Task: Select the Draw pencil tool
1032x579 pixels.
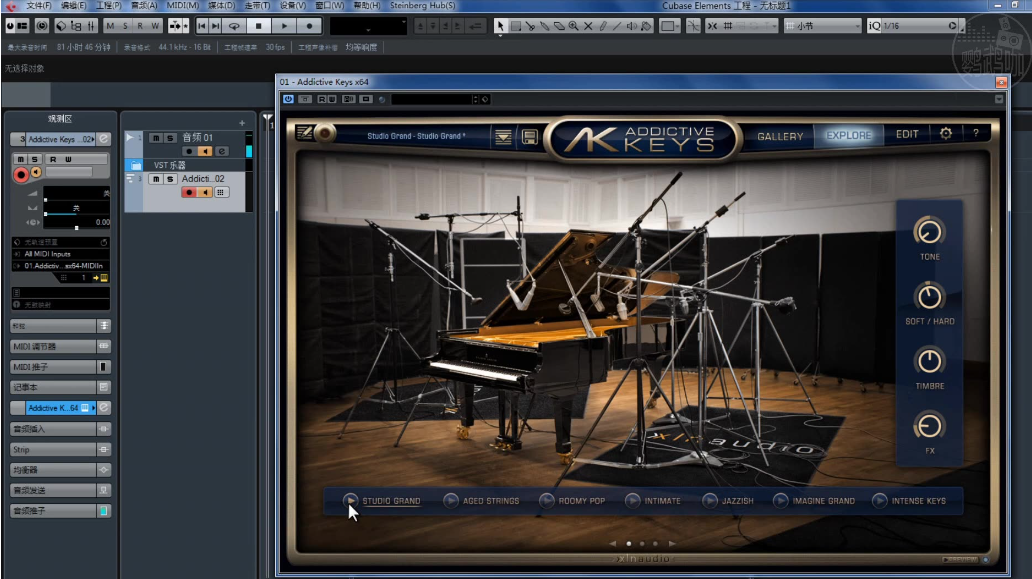Action: click(602, 26)
